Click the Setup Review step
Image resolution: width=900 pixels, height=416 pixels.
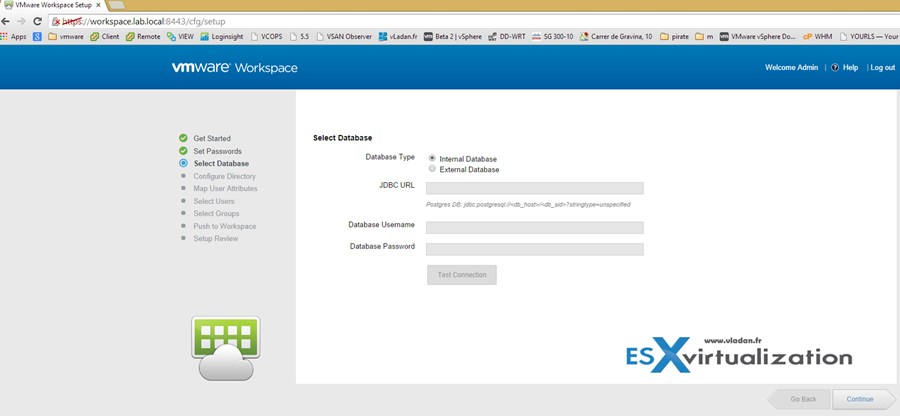coord(215,238)
